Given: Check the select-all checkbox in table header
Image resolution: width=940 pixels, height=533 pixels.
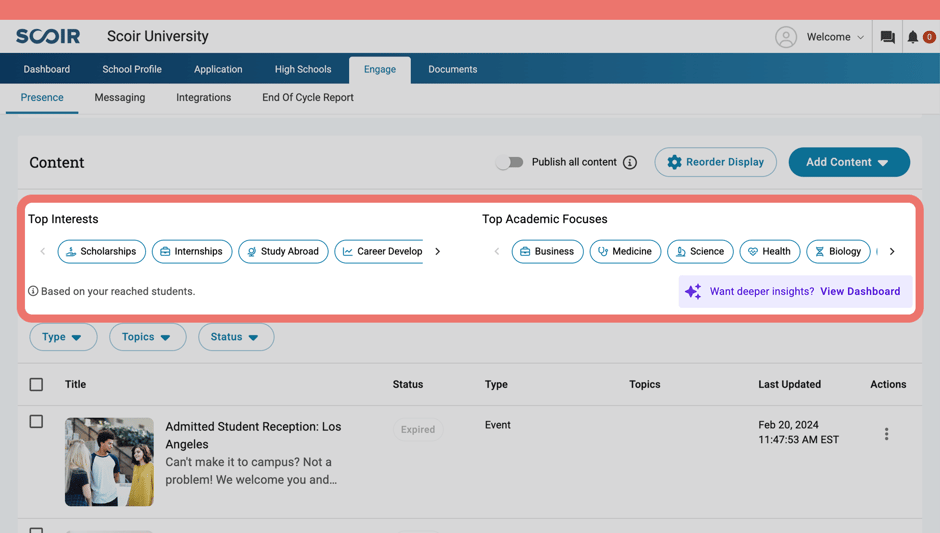Looking at the screenshot, I should 36,384.
